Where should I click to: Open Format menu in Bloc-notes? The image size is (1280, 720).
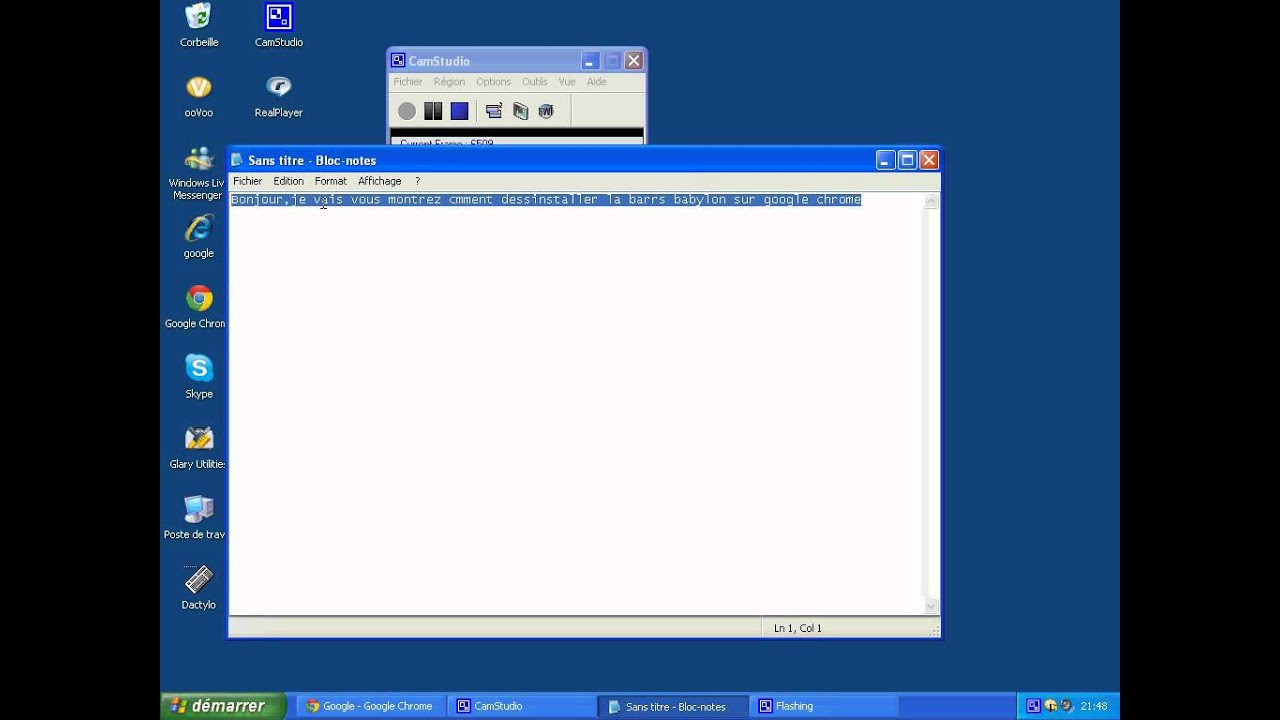coord(330,181)
